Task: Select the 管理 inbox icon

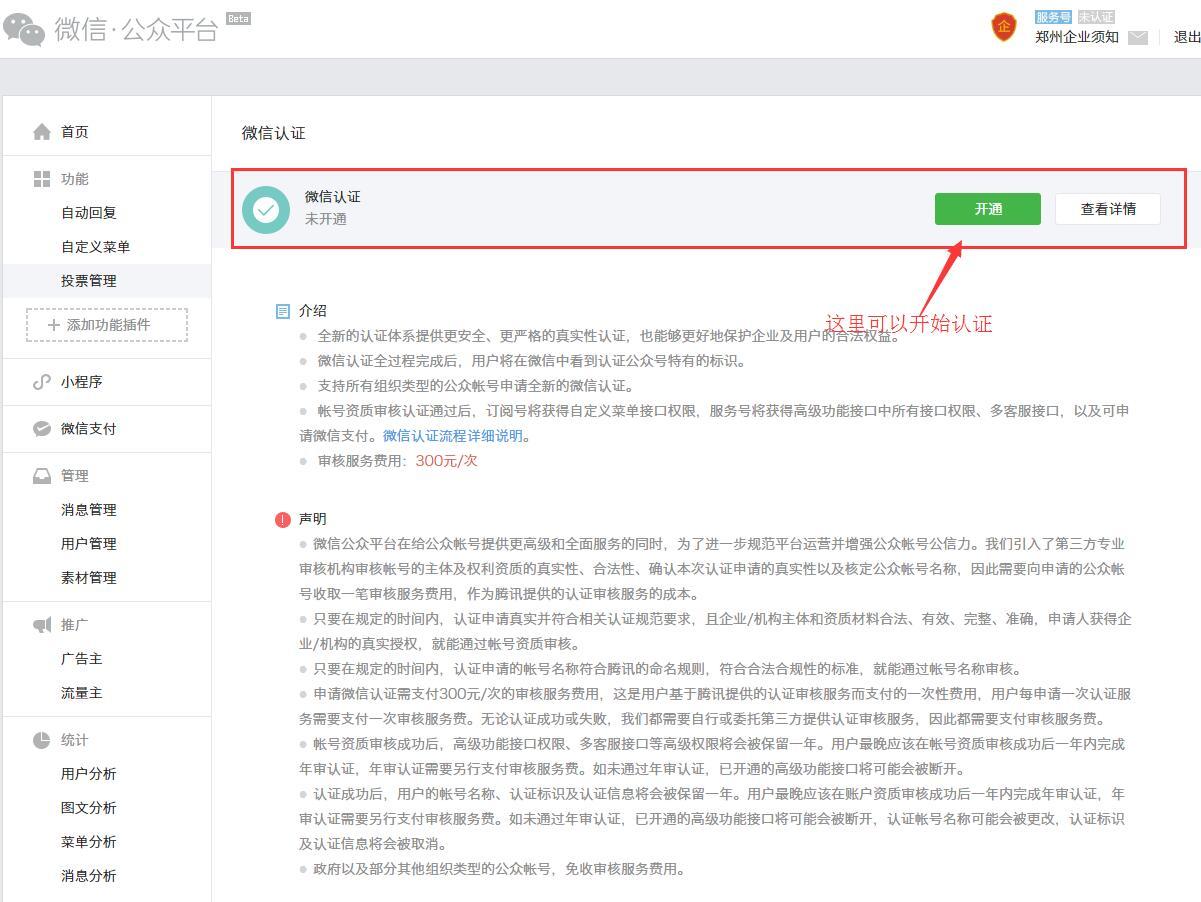Action: coord(41,476)
